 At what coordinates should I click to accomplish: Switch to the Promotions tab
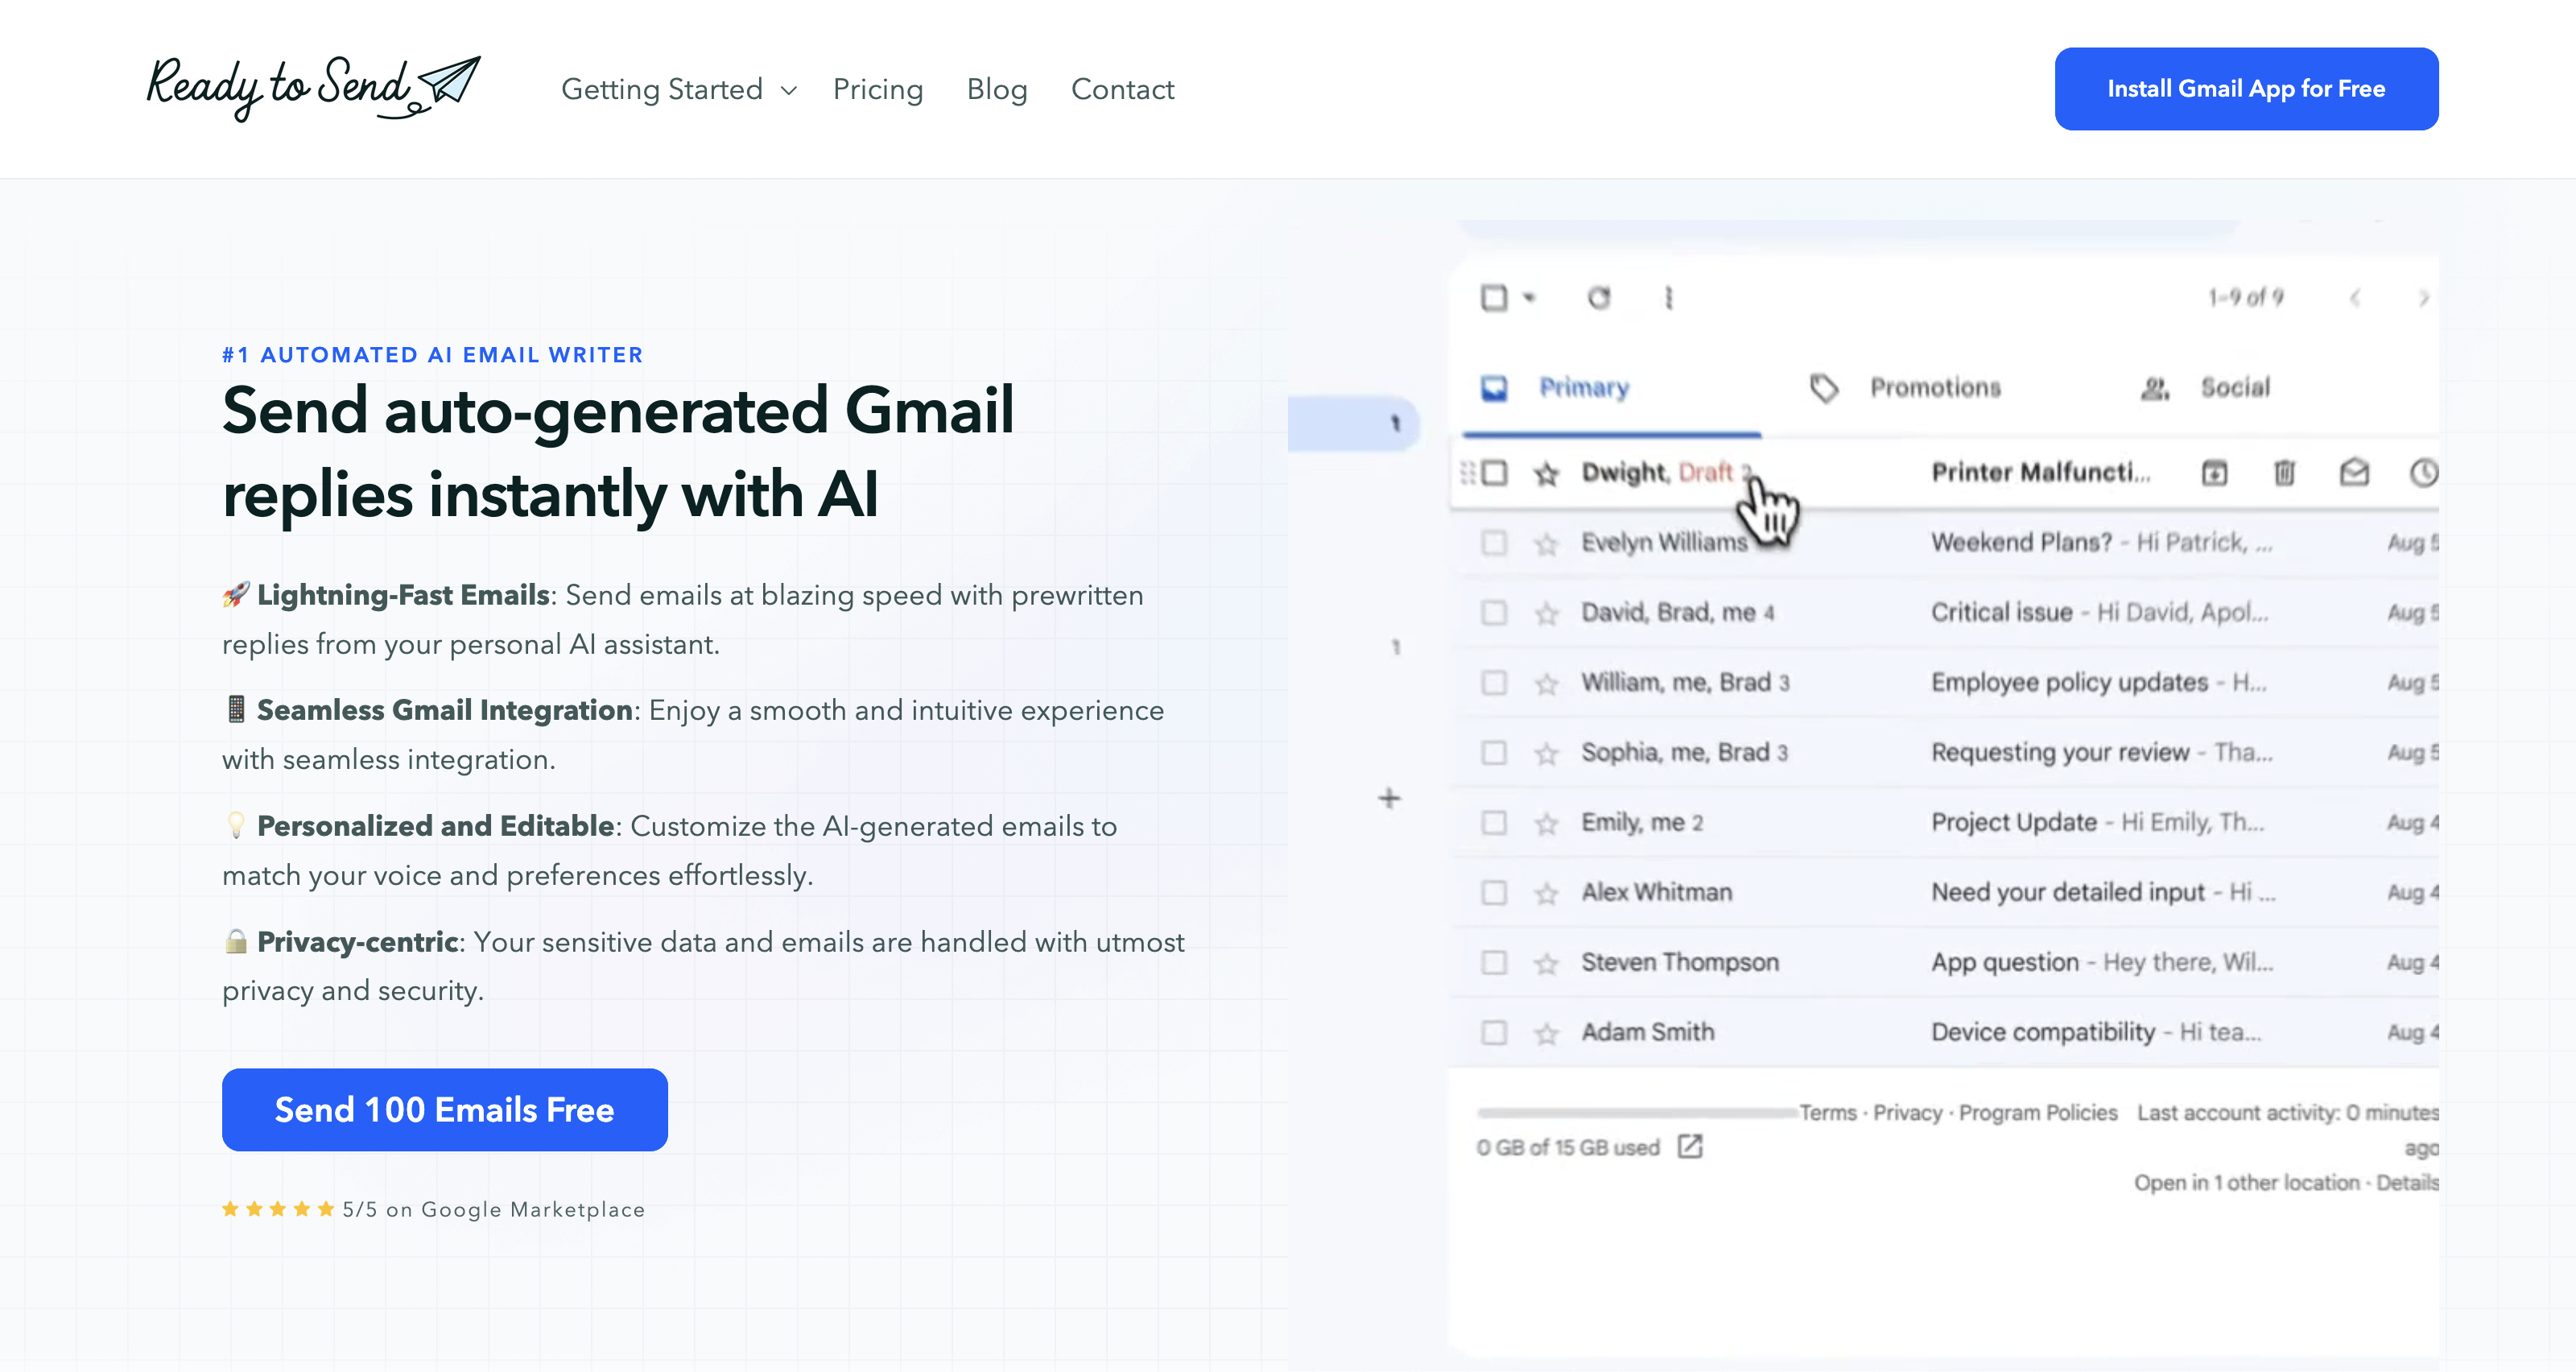click(1905, 388)
